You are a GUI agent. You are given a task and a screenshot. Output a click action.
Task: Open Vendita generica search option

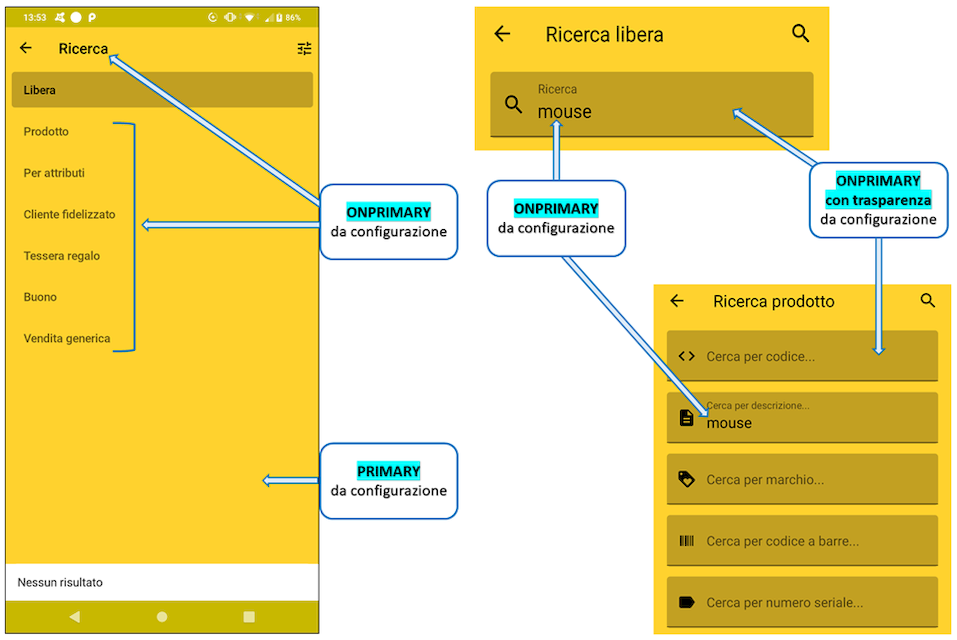[x=67, y=339]
